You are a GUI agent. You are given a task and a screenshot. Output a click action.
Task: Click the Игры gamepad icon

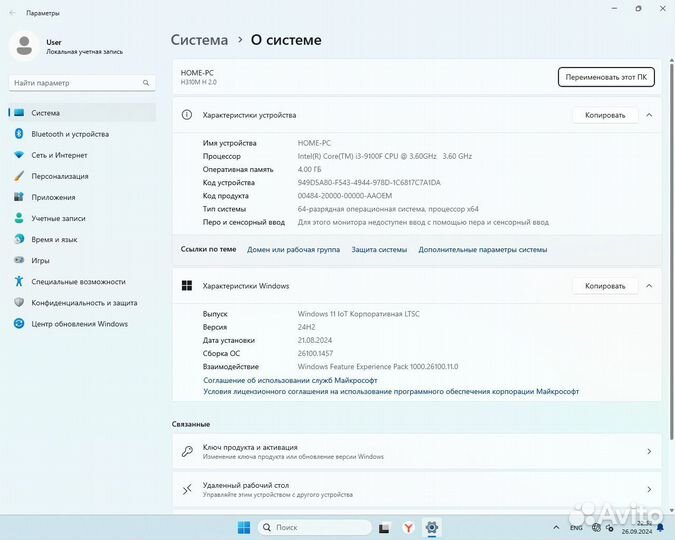click(x=19, y=260)
